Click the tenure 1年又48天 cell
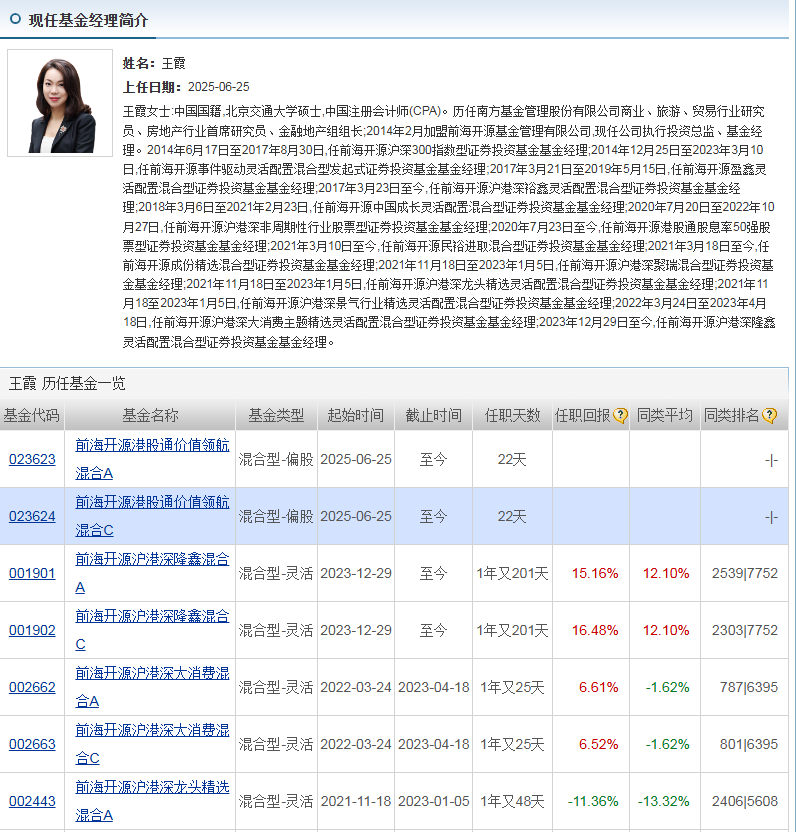Image resolution: width=796 pixels, height=832 pixels. pyautogui.click(x=512, y=801)
